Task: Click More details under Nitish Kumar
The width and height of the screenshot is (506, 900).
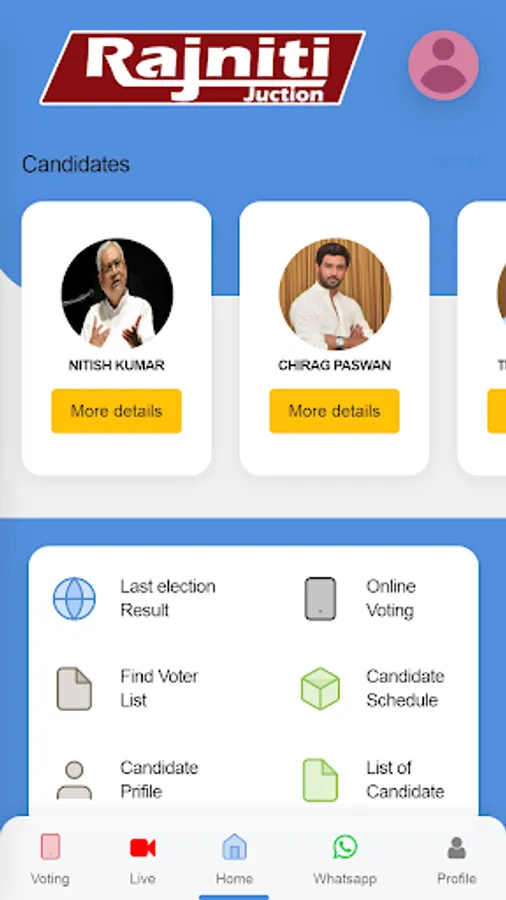Action: coord(116,411)
